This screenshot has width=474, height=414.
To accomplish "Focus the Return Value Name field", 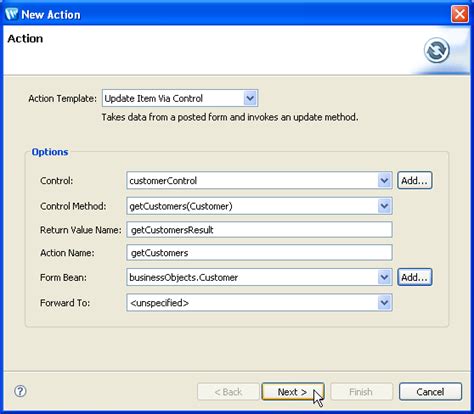I will [259, 230].
